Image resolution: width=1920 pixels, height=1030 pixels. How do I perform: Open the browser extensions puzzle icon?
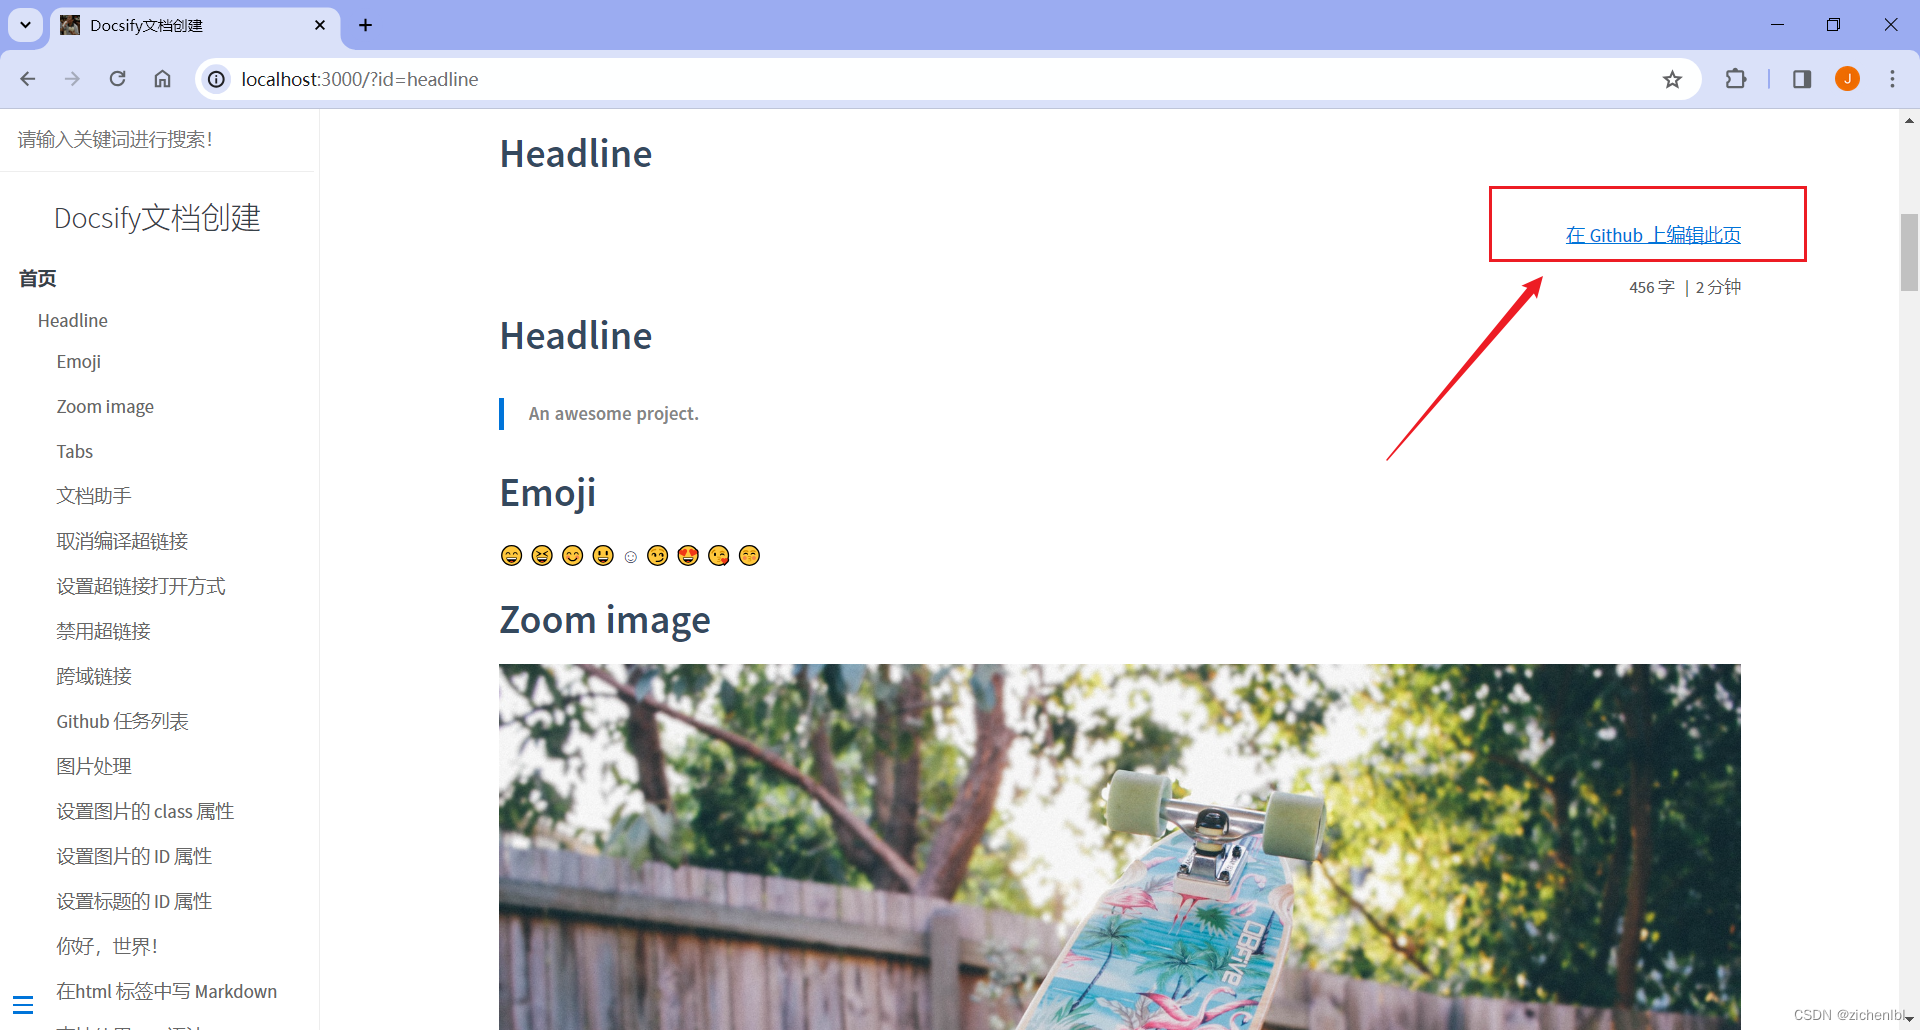point(1736,79)
